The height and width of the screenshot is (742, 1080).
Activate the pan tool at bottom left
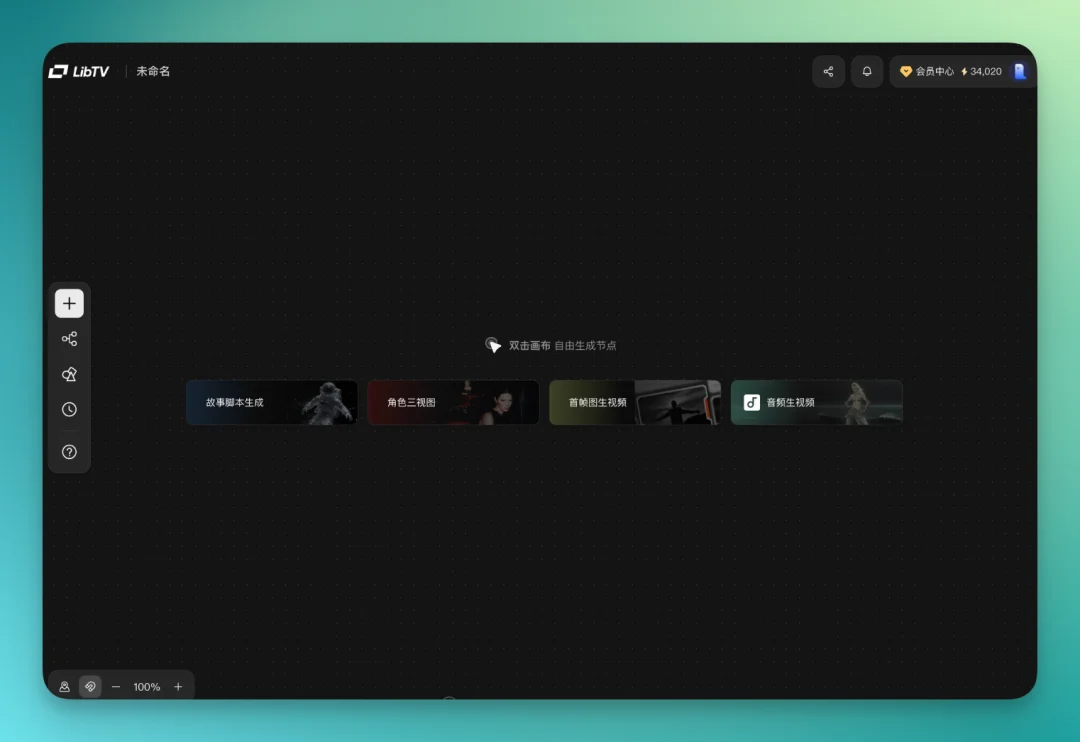pyautogui.click(x=90, y=686)
